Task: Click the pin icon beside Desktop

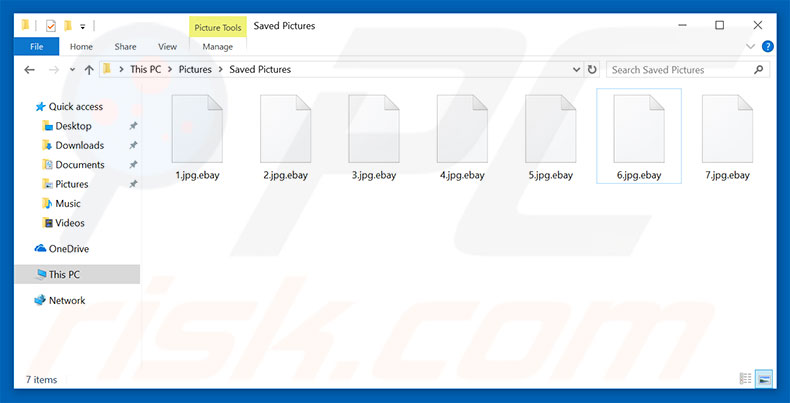Action: [133, 126]
